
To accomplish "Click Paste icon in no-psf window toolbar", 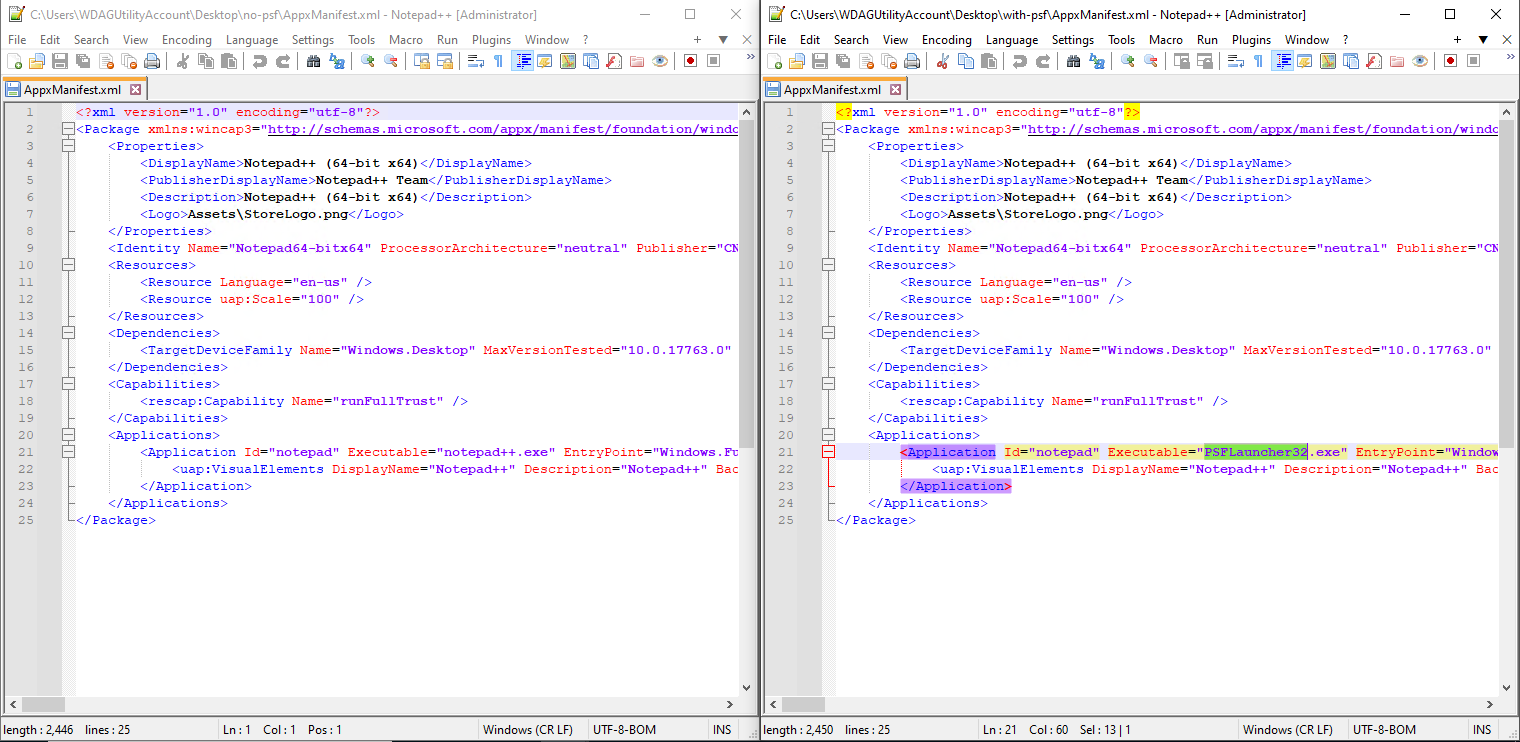I will (x=228, y=61).
